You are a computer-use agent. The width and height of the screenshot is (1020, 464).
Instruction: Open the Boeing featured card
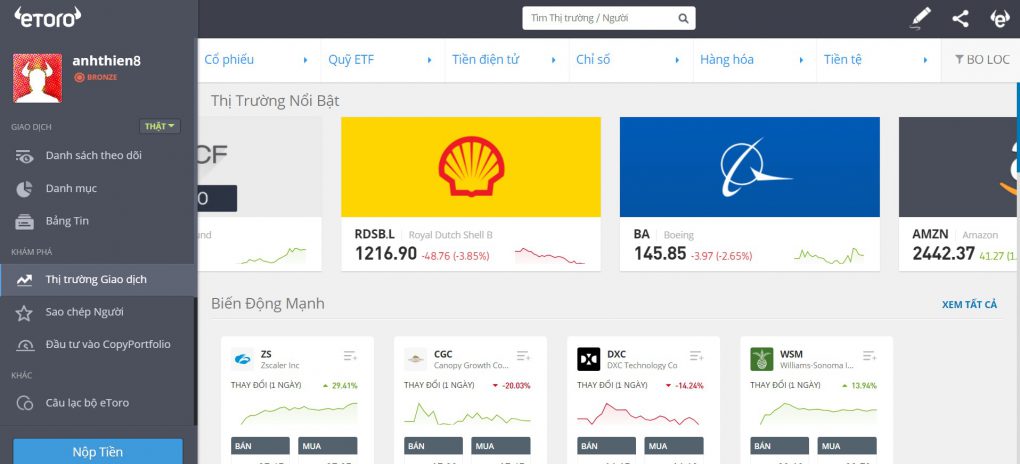pos(749,194)
